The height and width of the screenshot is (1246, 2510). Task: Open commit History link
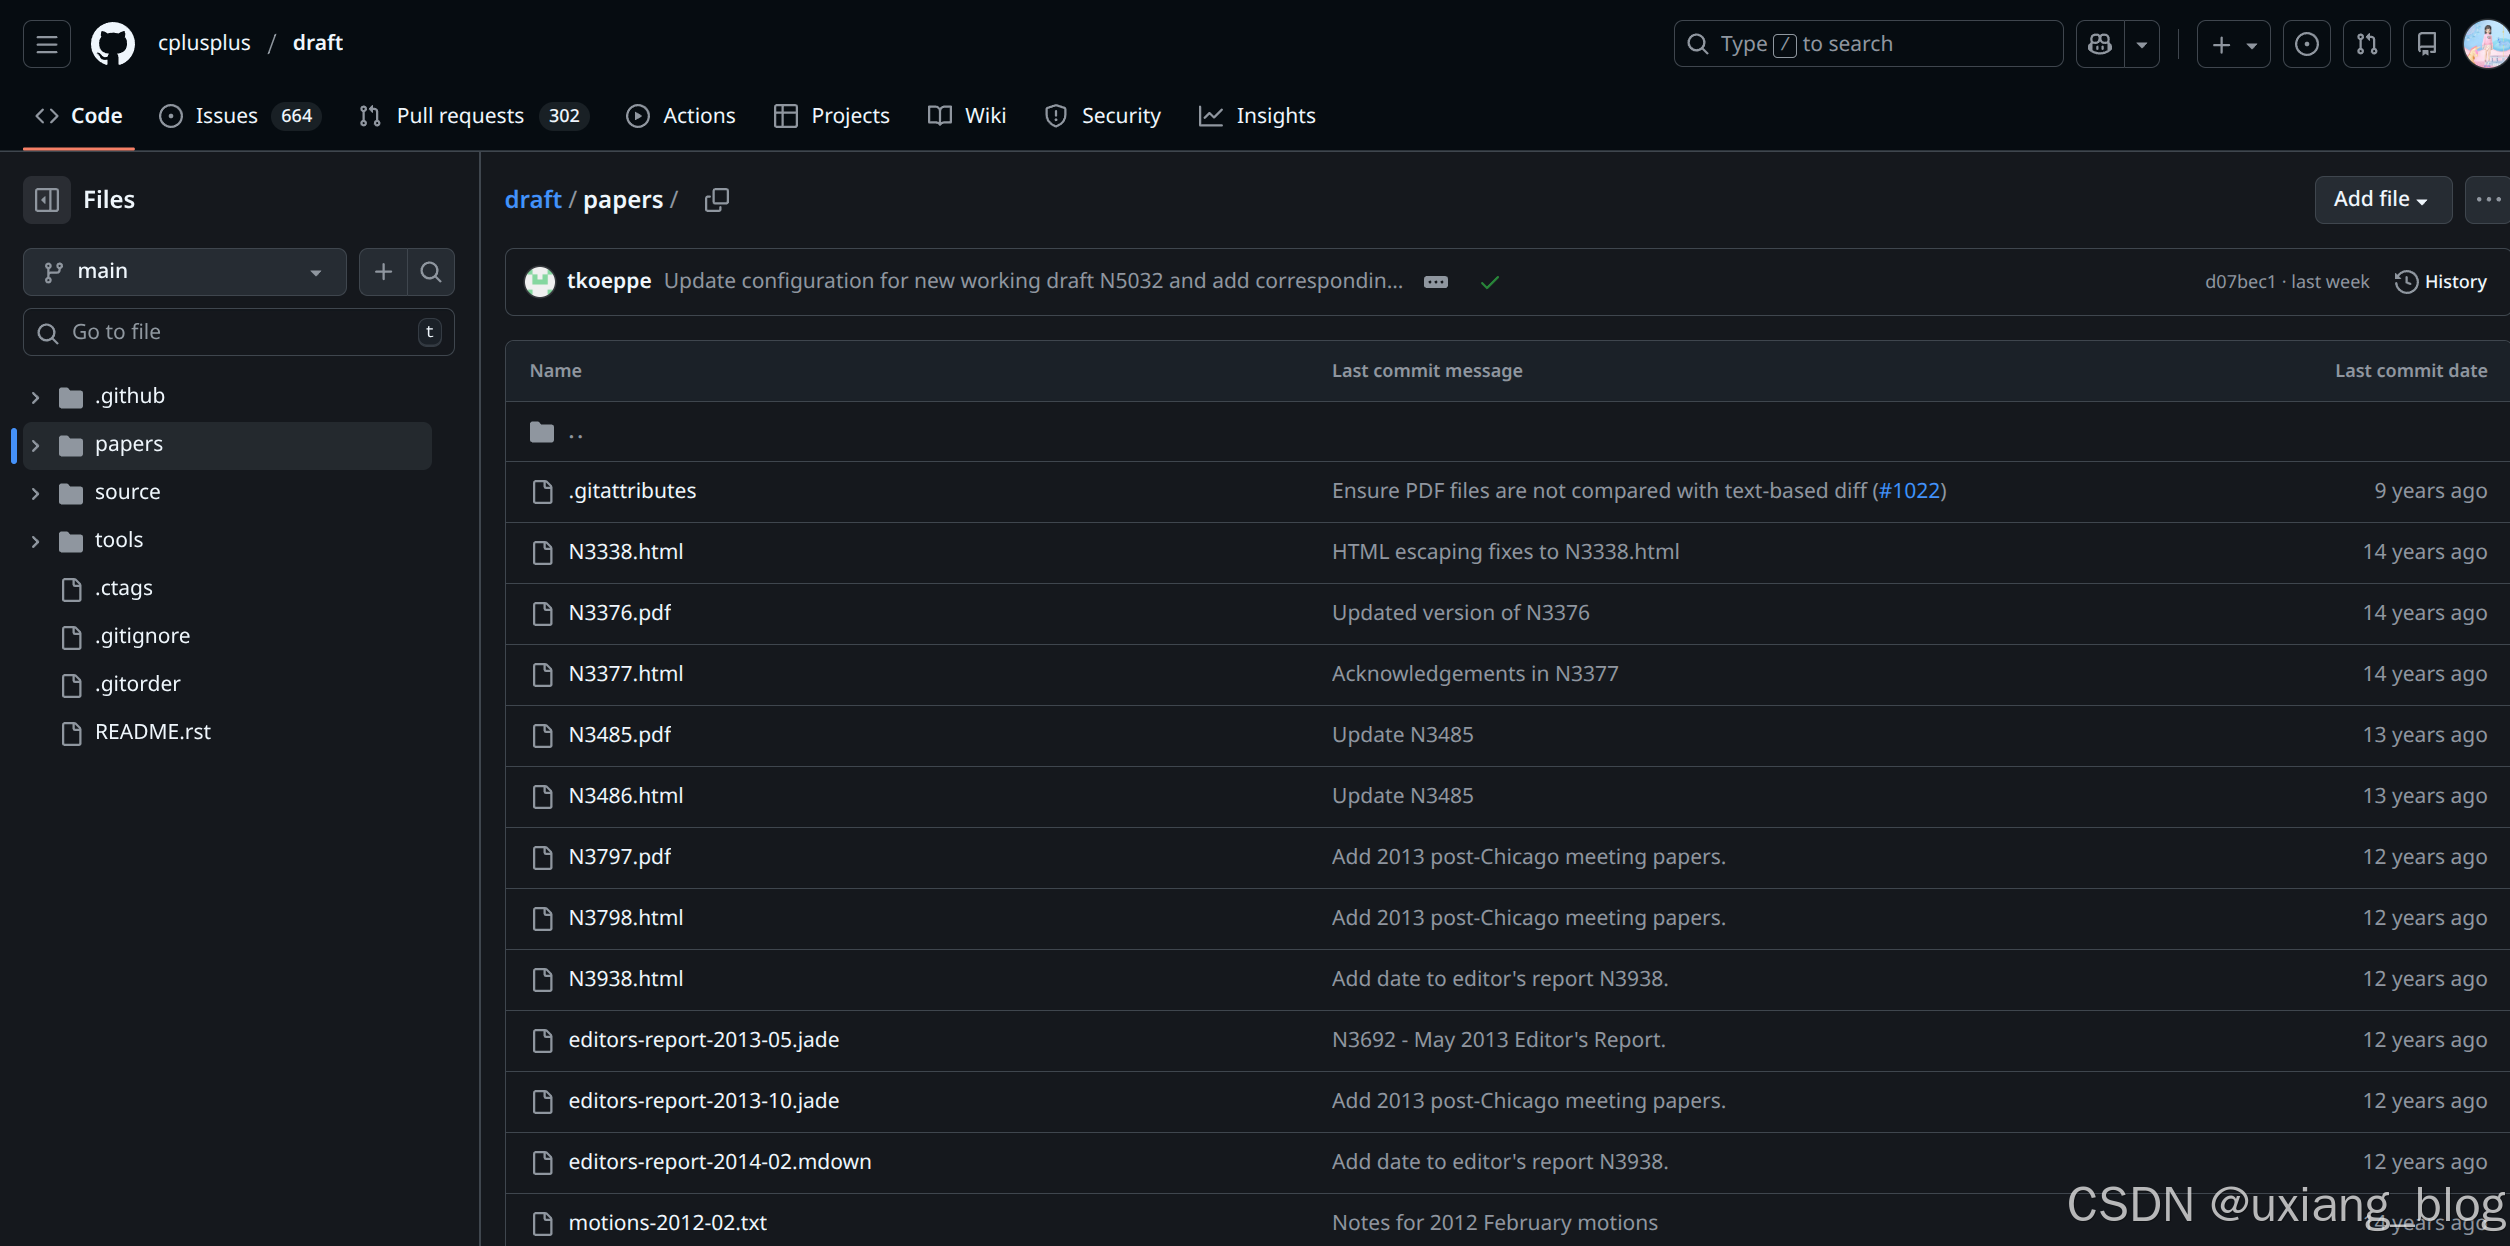tap(2441, 282)
